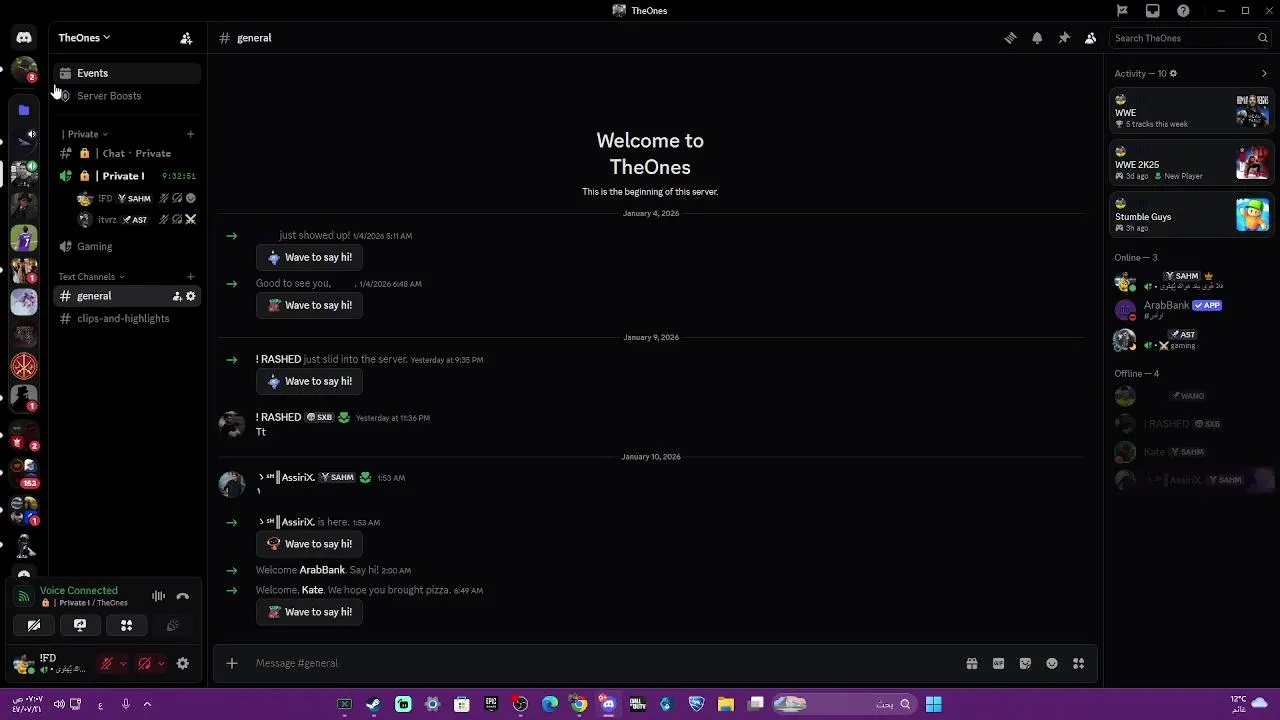This screenshot has height=720, width=1280.
Task: Open channel Threads icon
Action: 1010,38
